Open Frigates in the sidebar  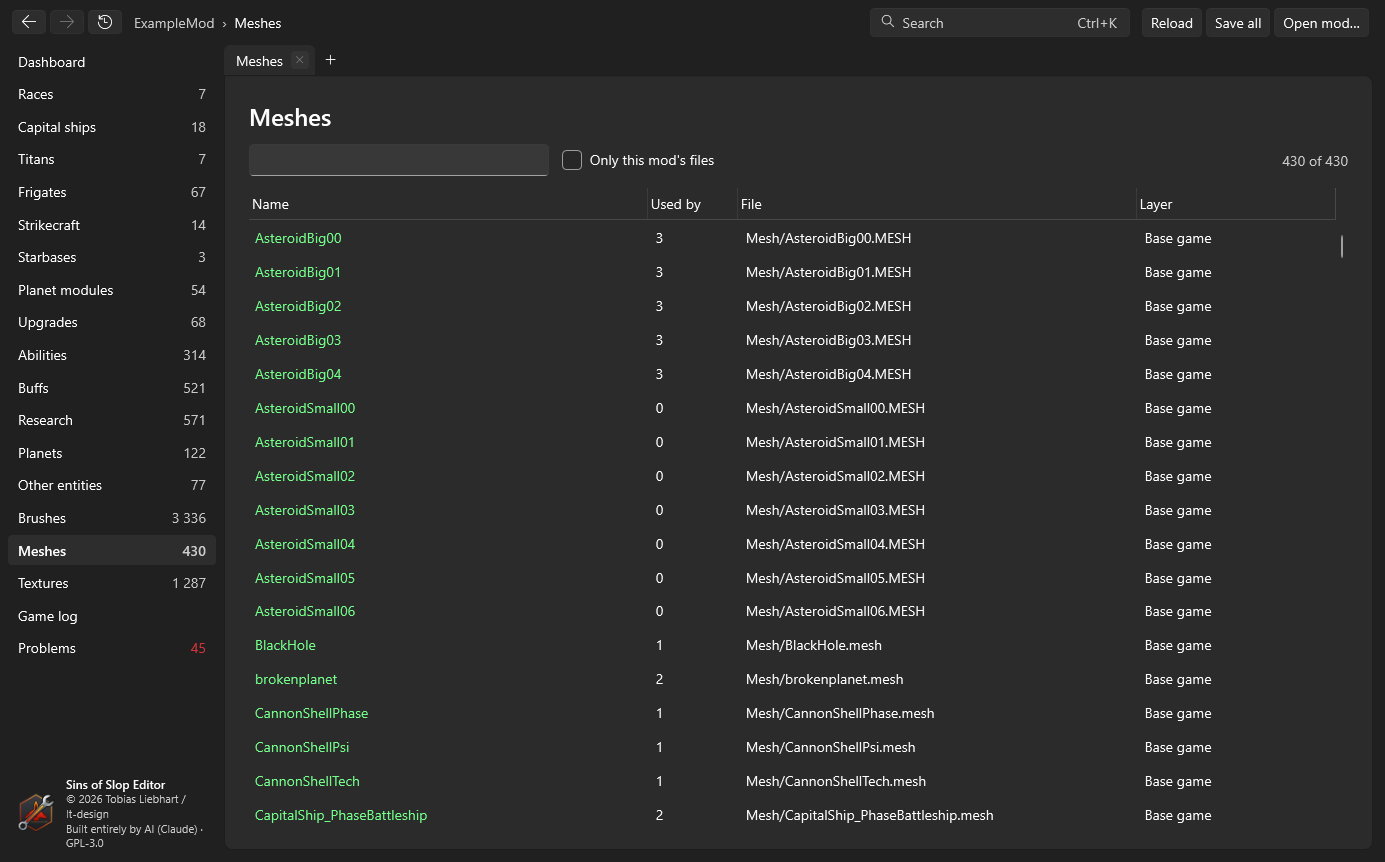(111, 192)
